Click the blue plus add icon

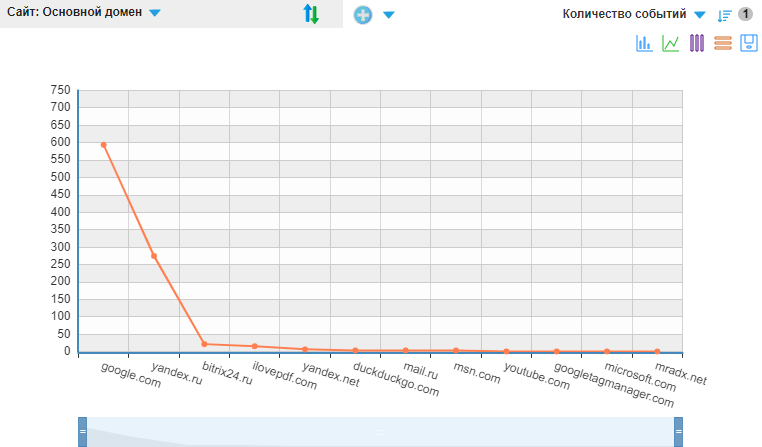point(363,15)
